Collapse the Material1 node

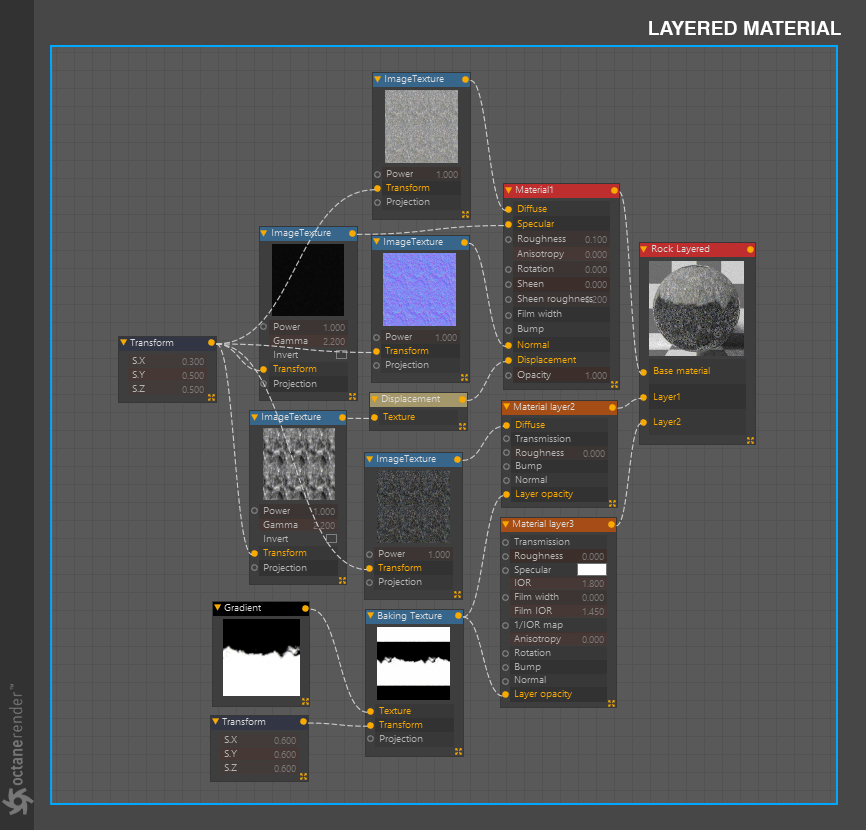509,190
